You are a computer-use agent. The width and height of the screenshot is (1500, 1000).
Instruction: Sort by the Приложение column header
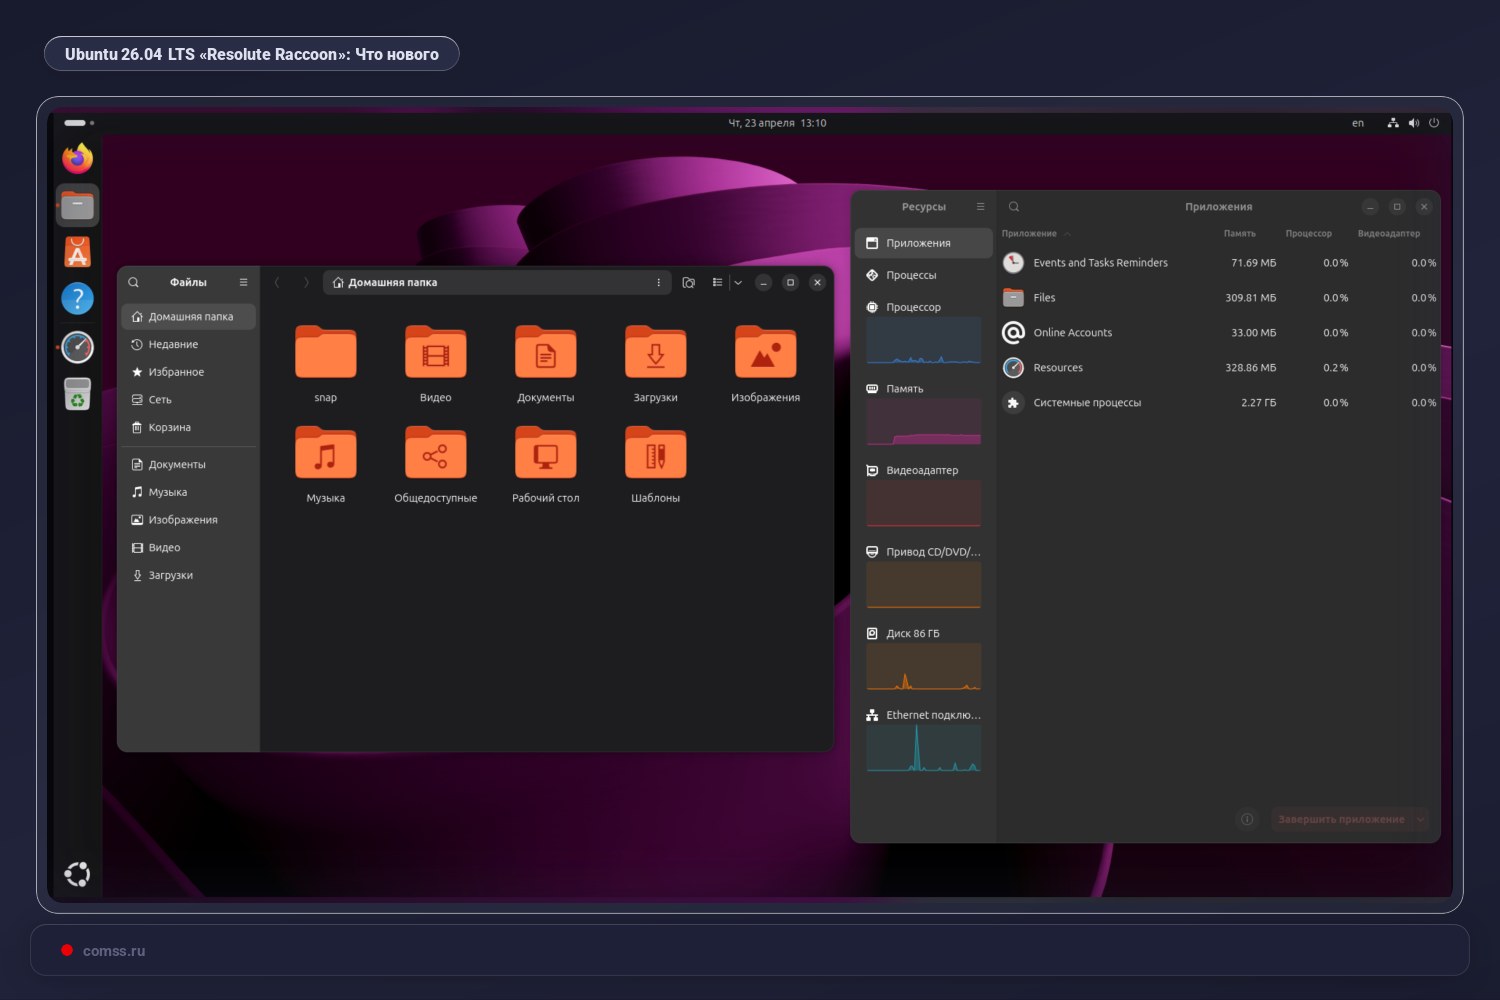point(1029,234)
